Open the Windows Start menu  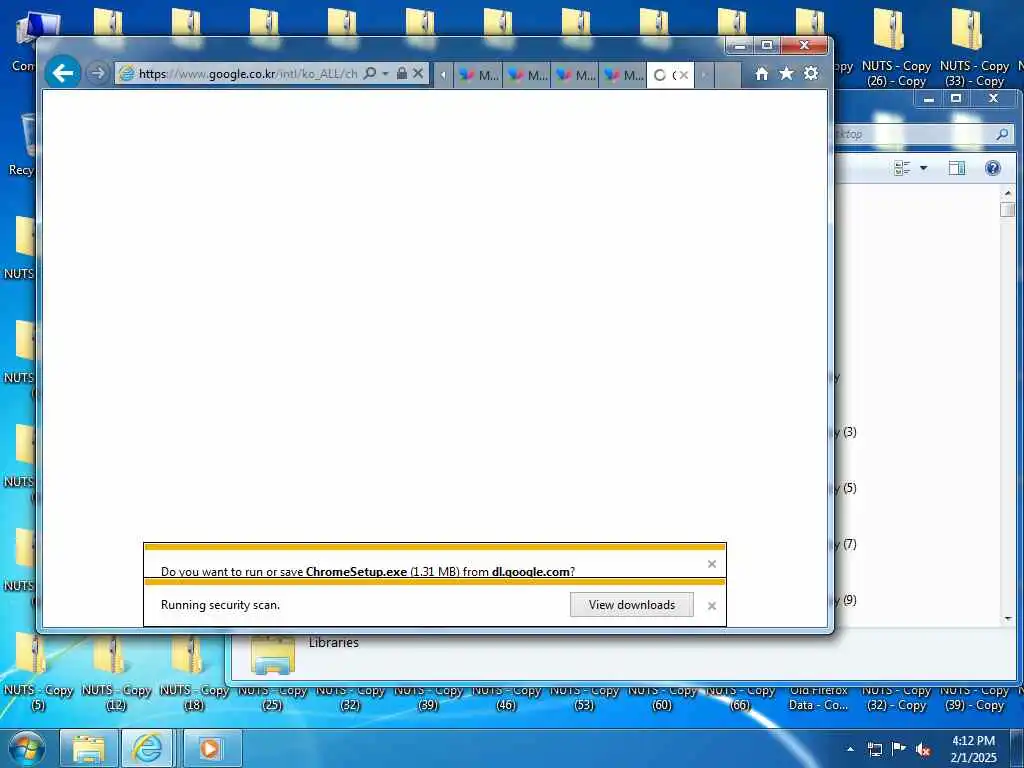27,748
